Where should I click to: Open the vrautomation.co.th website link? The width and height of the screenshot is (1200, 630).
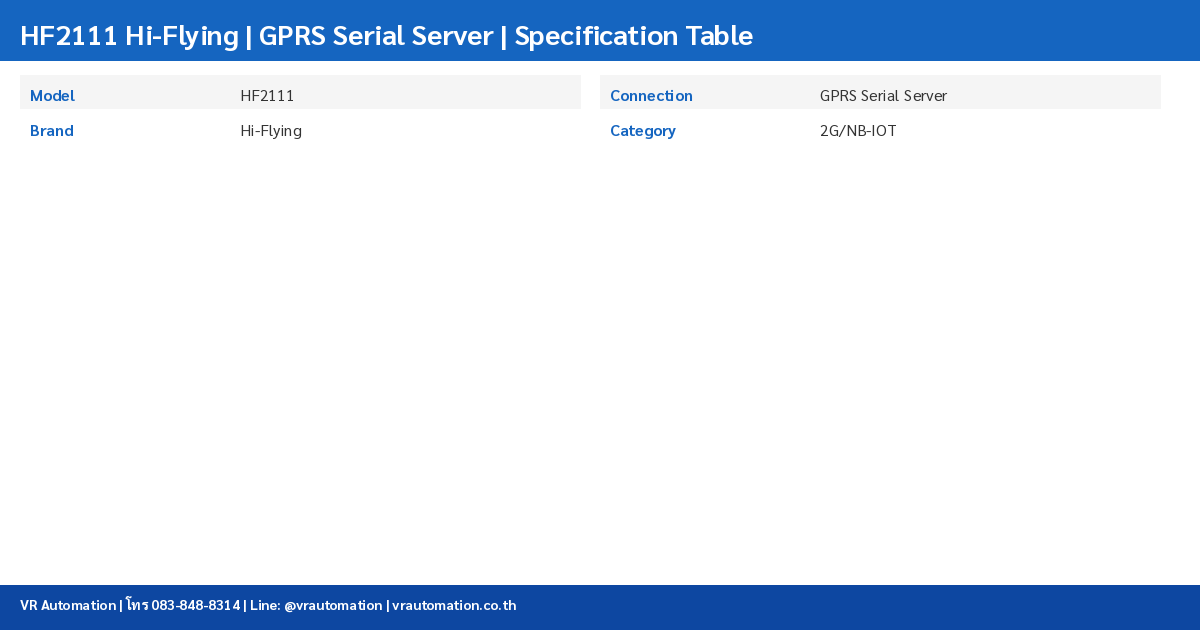pyautogui.click(x=454, y=605)
